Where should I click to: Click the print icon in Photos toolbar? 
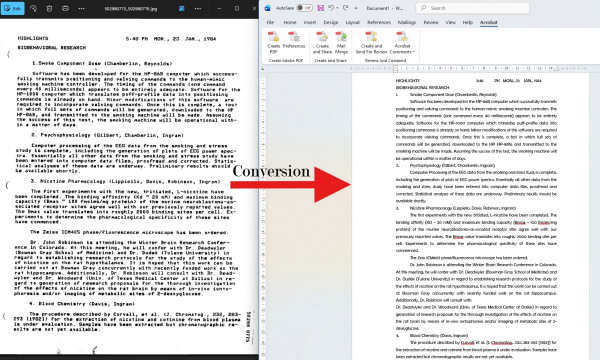point(65,8)
